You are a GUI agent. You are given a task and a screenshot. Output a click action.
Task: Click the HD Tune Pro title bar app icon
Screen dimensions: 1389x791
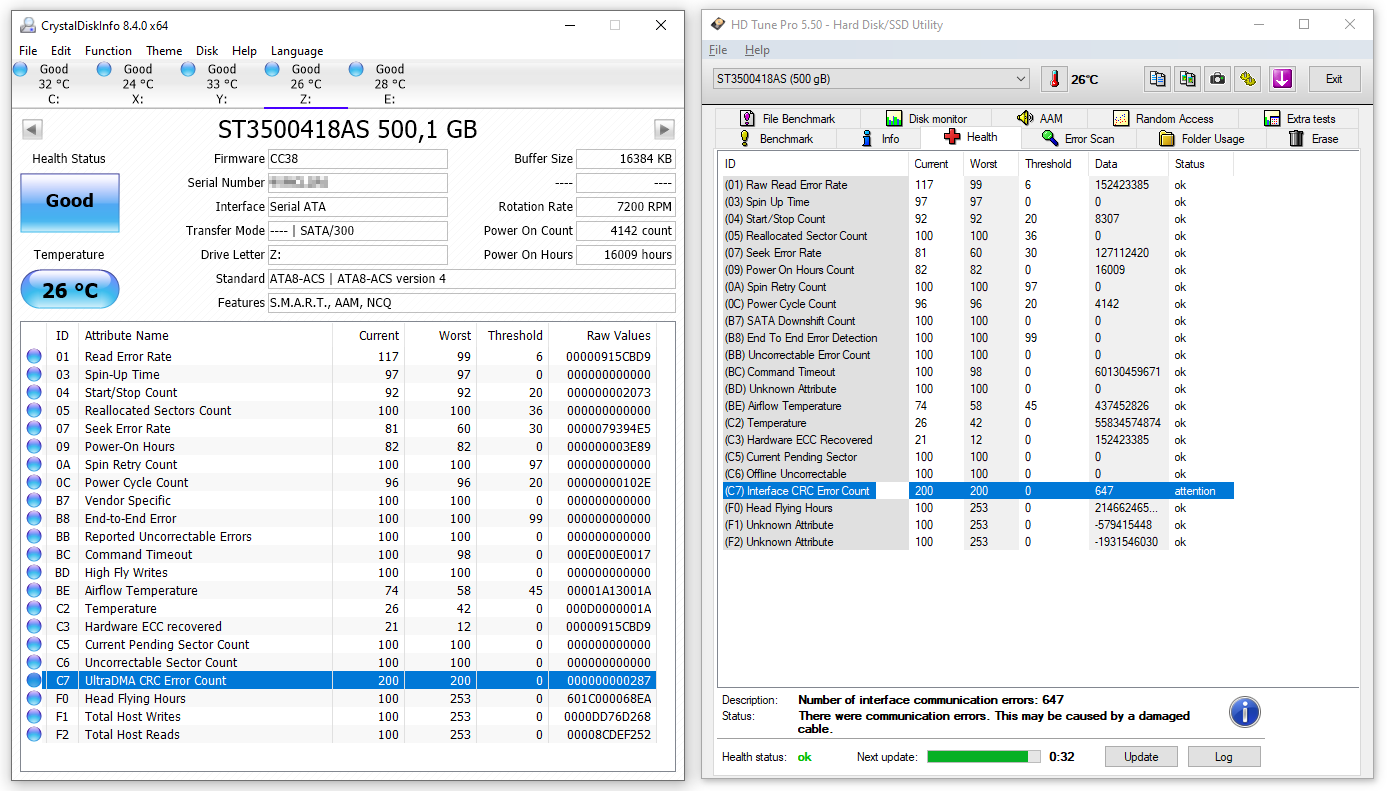(718, 25)
